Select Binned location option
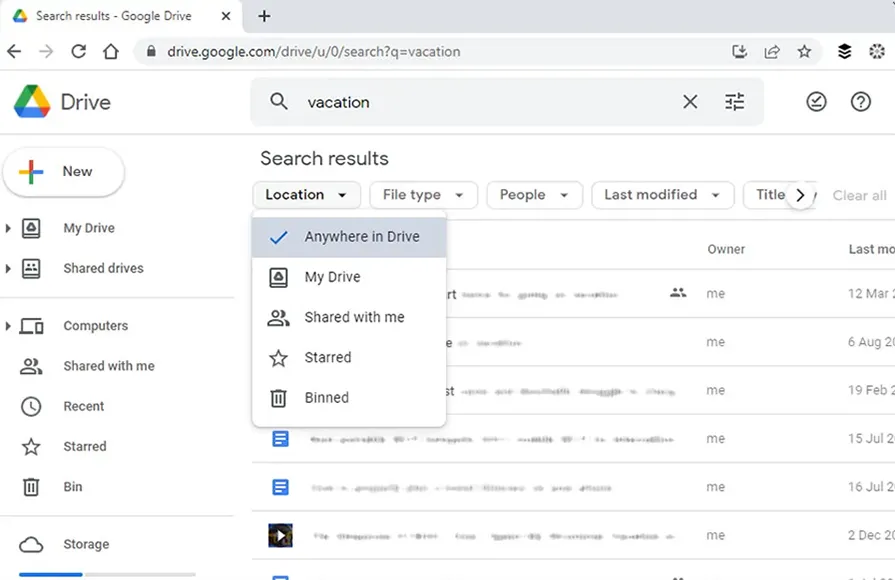 click(x=326, y=397)
